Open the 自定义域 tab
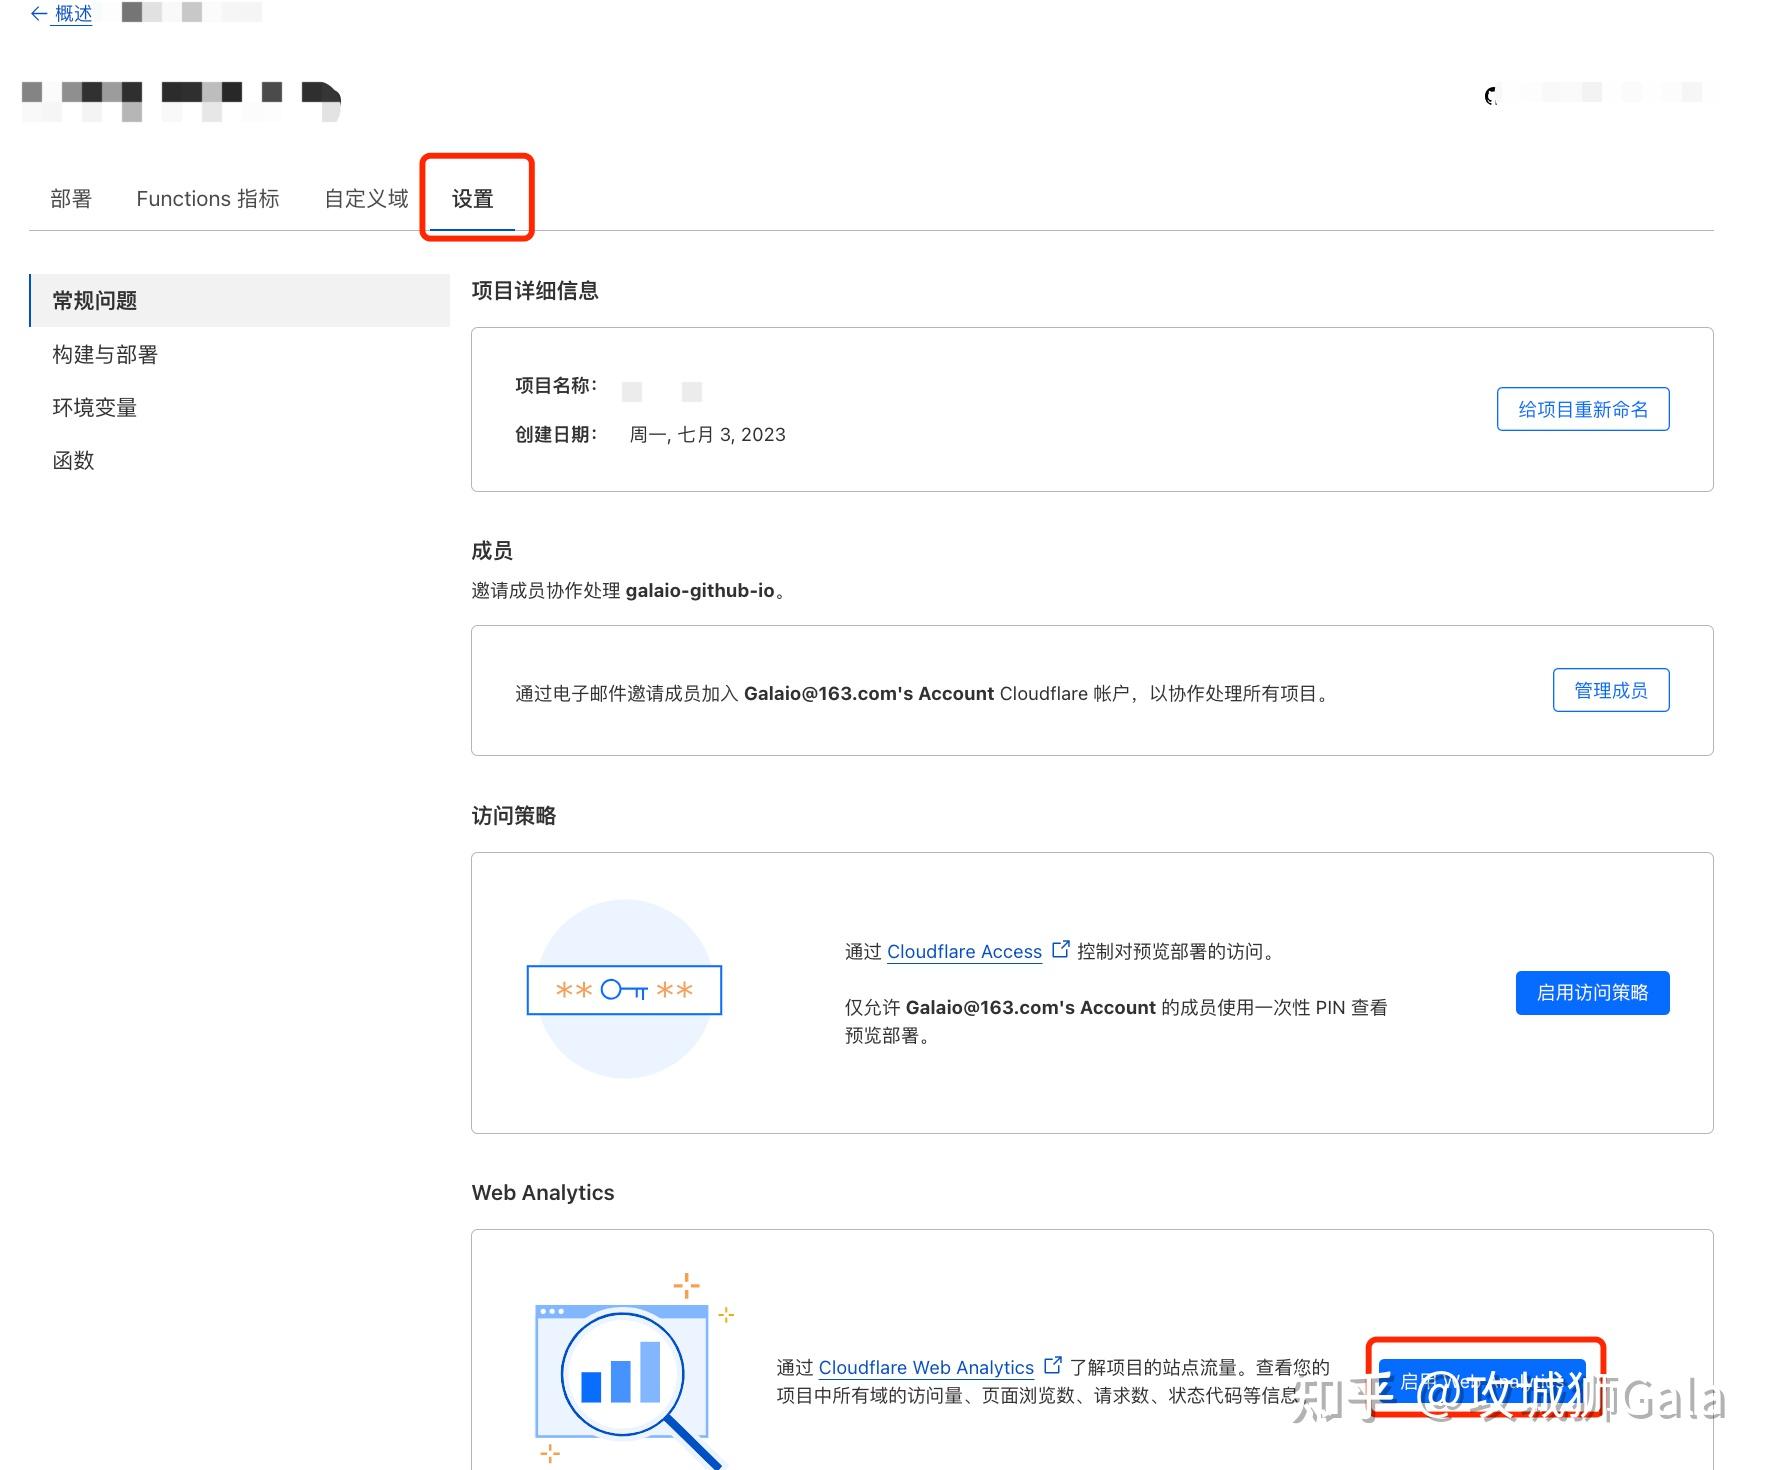This screenshot has width=1772, height=1470. click(x=363, y=198)
